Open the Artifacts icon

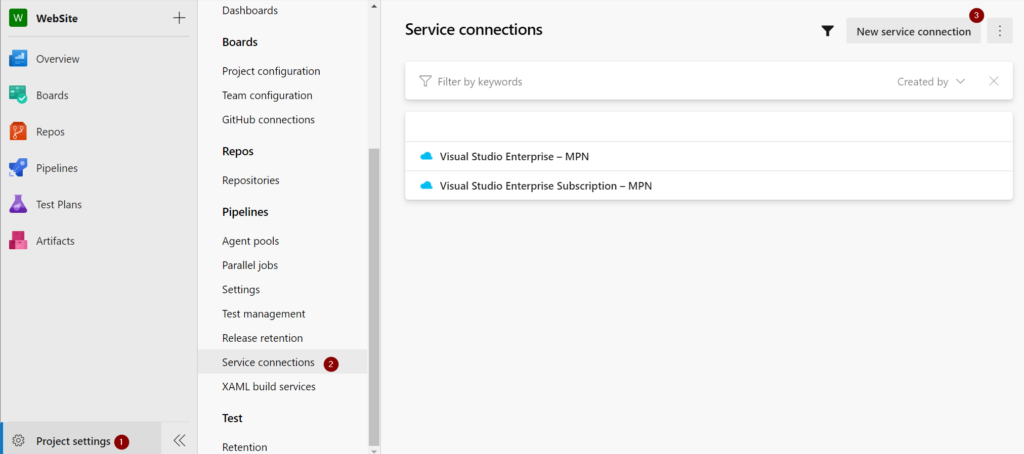tap(17, 241)
